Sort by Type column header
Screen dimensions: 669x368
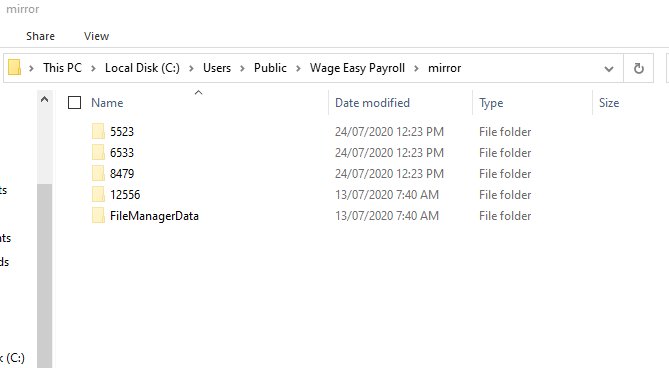pos(491,103)
